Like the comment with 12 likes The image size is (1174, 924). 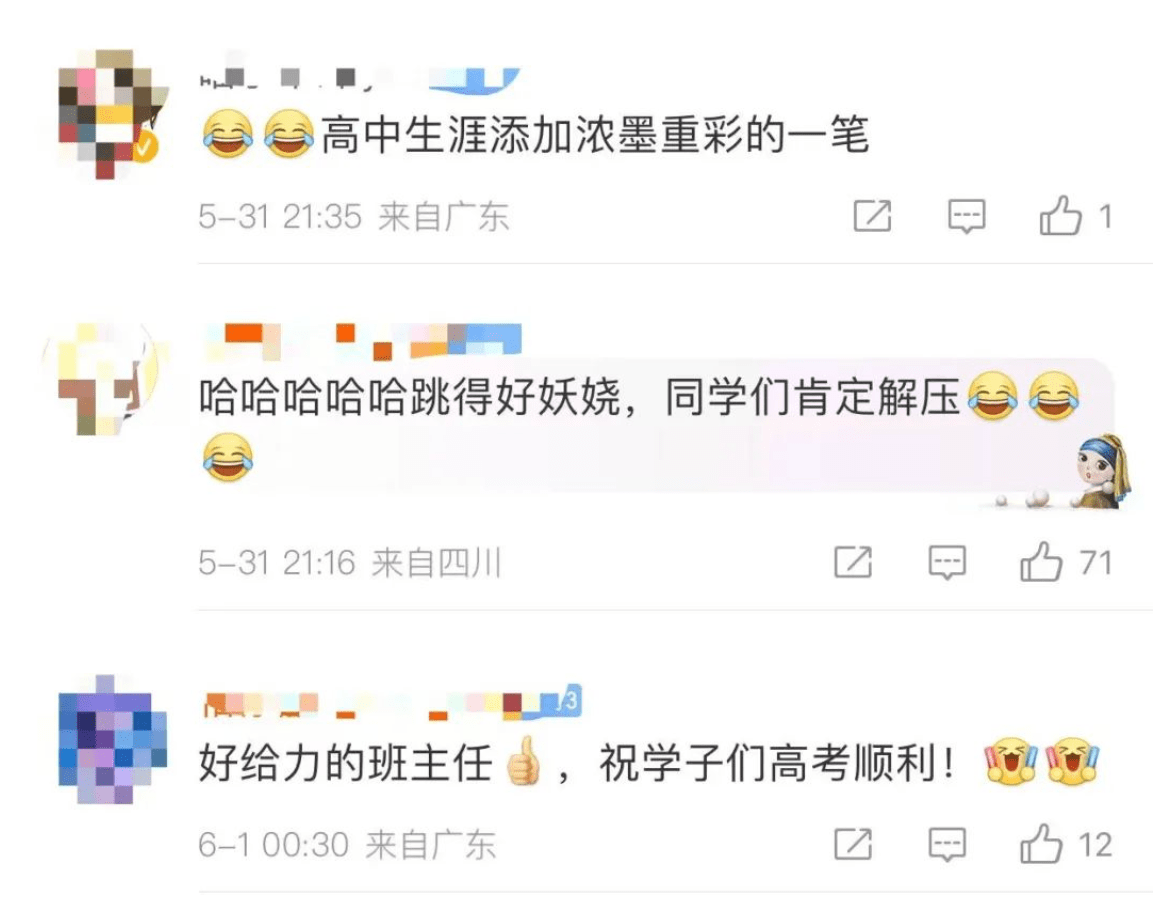[x=1065, y=844]
